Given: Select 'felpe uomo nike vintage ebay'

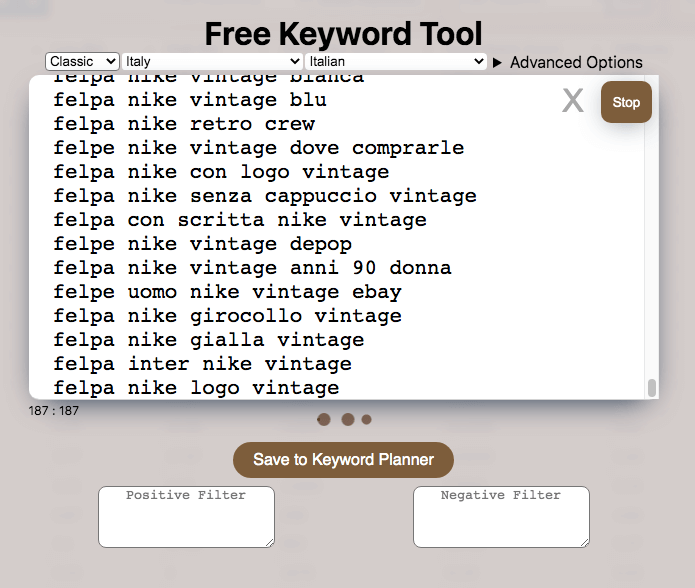Looking at the screenshot, I should tap(227, 292).
